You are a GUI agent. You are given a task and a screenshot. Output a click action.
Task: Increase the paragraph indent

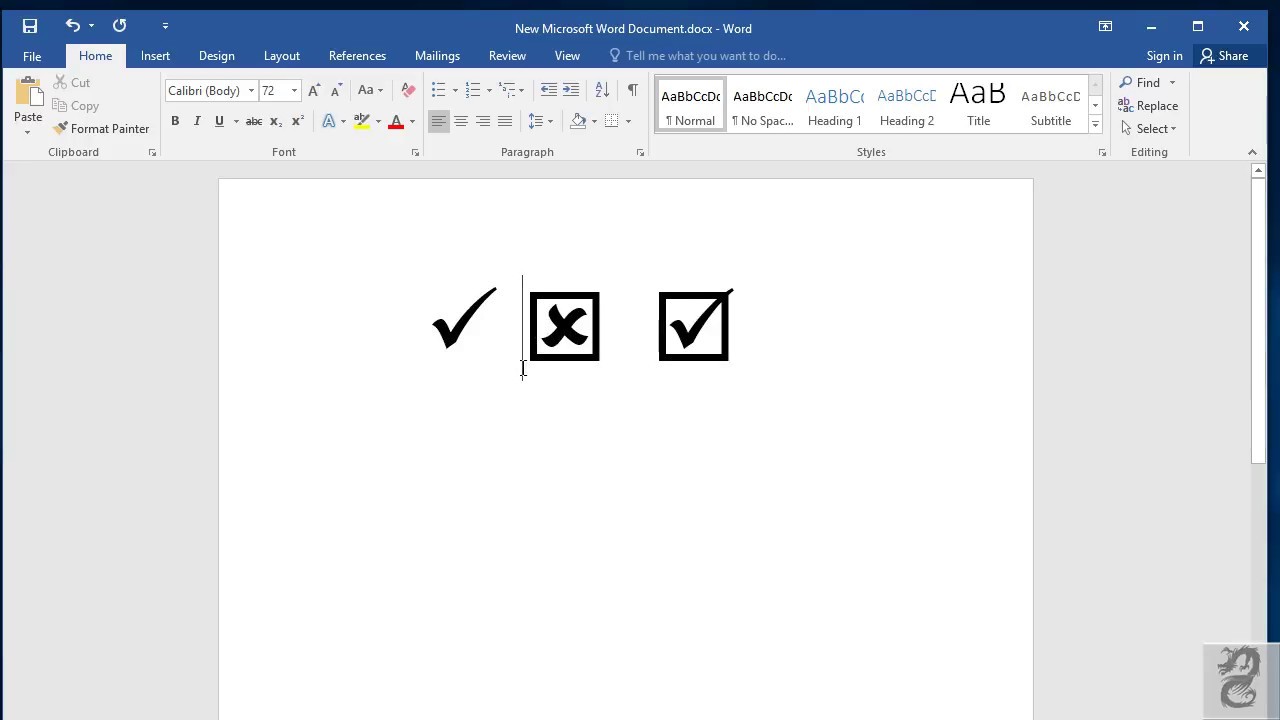point(571,90)
